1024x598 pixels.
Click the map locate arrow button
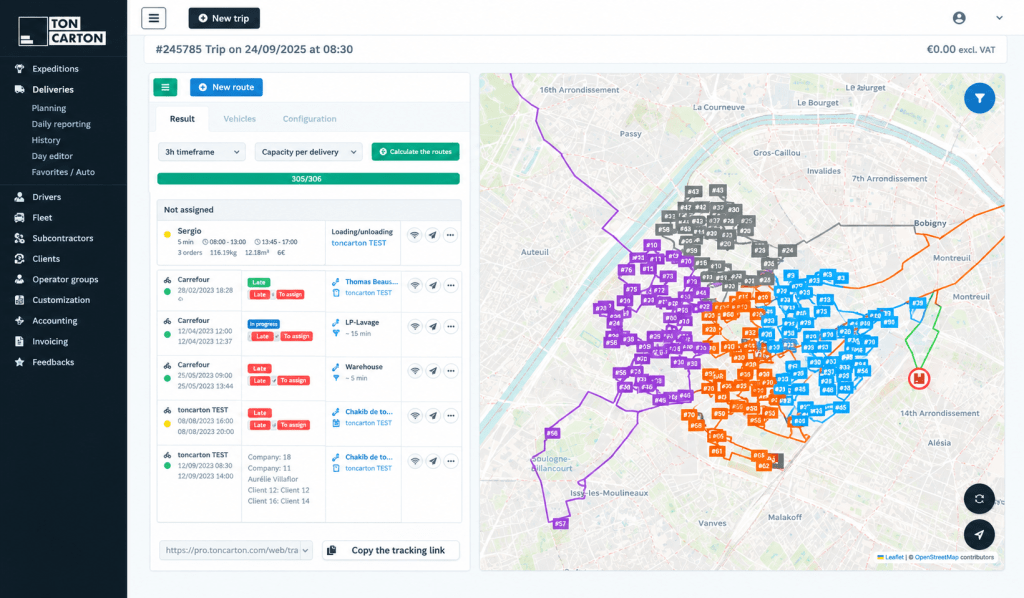(x=979, y=535)
